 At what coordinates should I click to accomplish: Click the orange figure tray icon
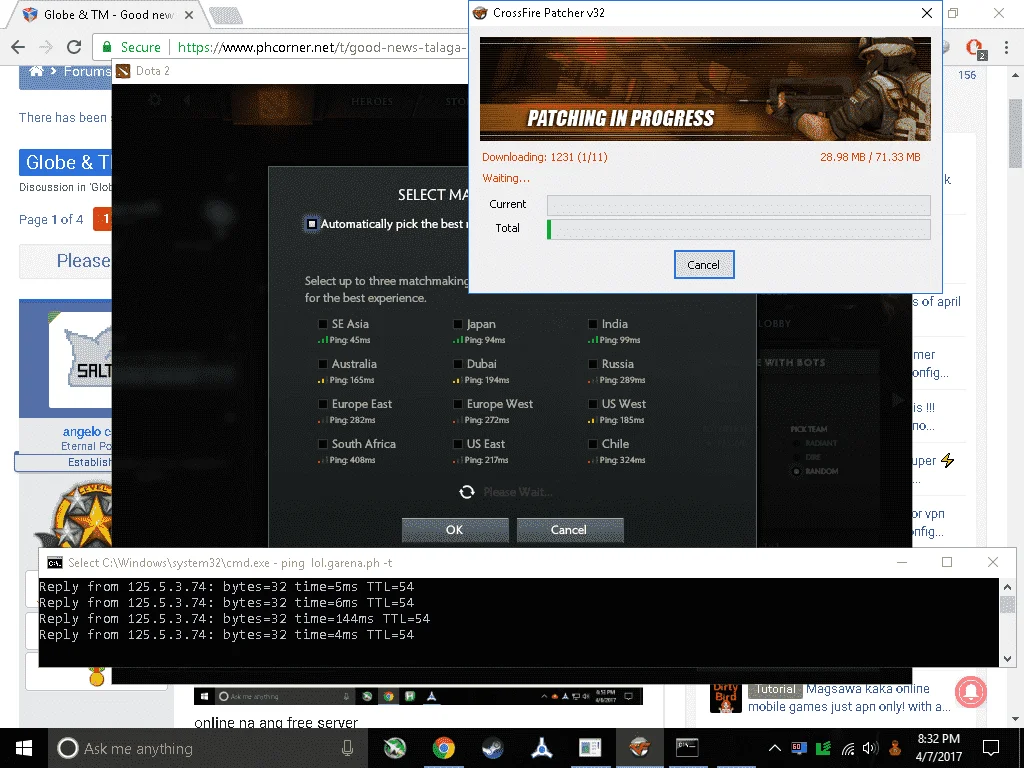(895, 748)
